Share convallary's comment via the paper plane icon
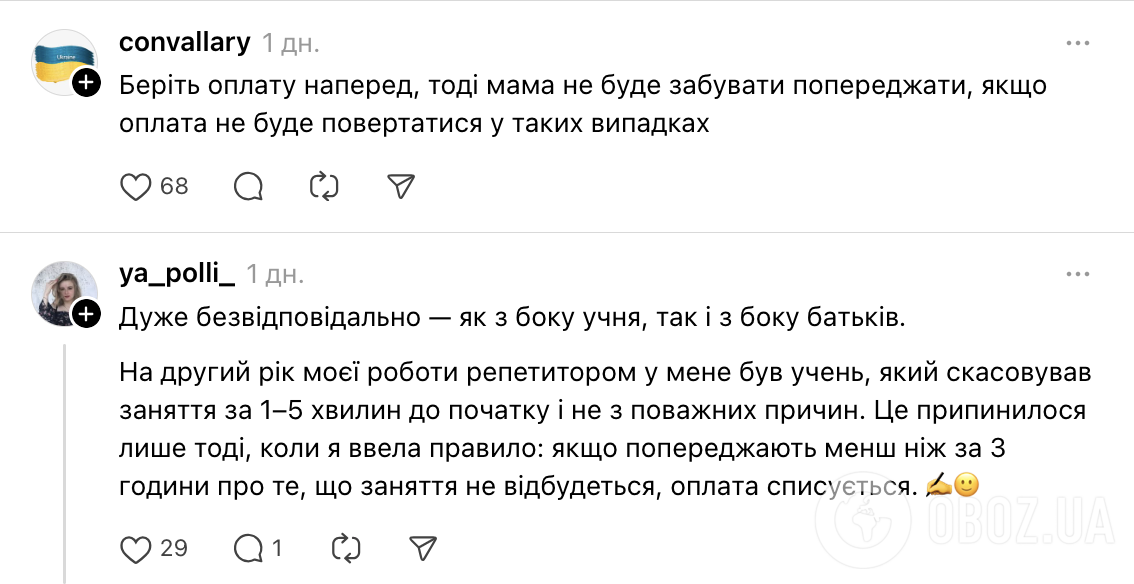 click(x=400, y=186)
